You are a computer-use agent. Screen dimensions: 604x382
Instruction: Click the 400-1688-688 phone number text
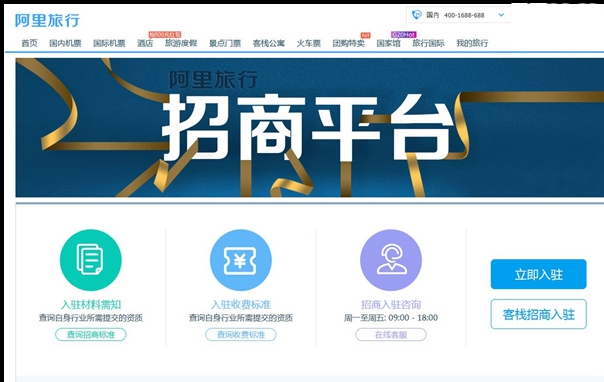464,15
